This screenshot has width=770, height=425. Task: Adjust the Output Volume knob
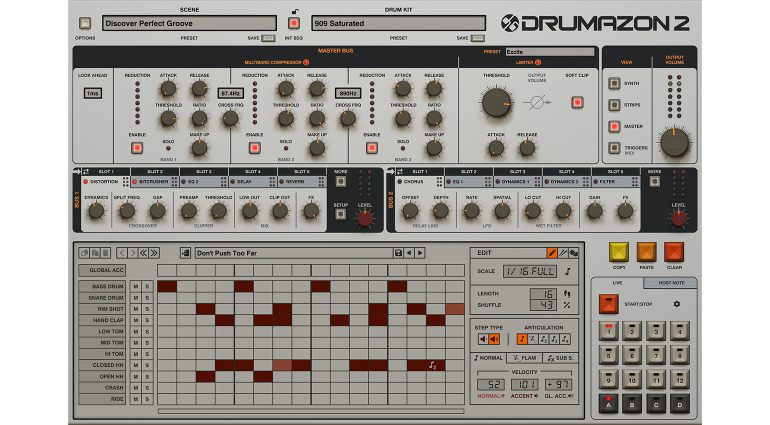674,143
